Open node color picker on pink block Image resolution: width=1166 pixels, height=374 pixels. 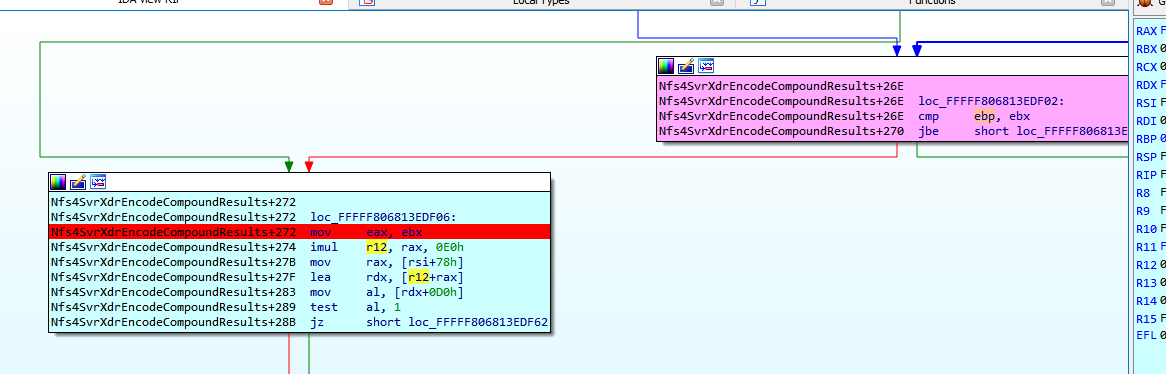click(666, 66)
